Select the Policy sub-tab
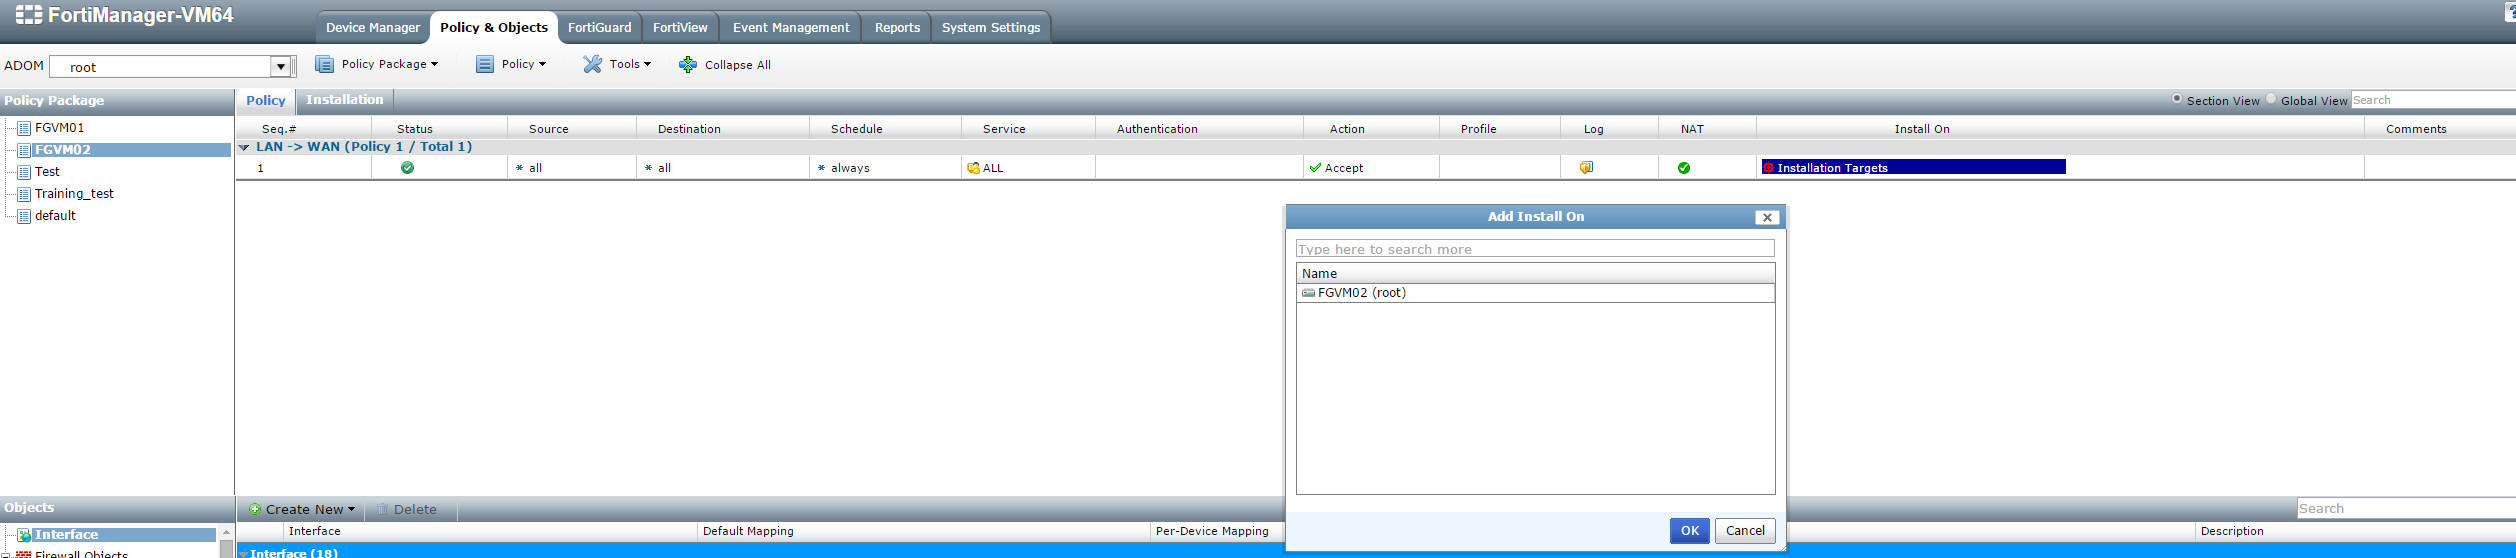This screenshot has width=2516, height=558. click(x=266, y=100)
